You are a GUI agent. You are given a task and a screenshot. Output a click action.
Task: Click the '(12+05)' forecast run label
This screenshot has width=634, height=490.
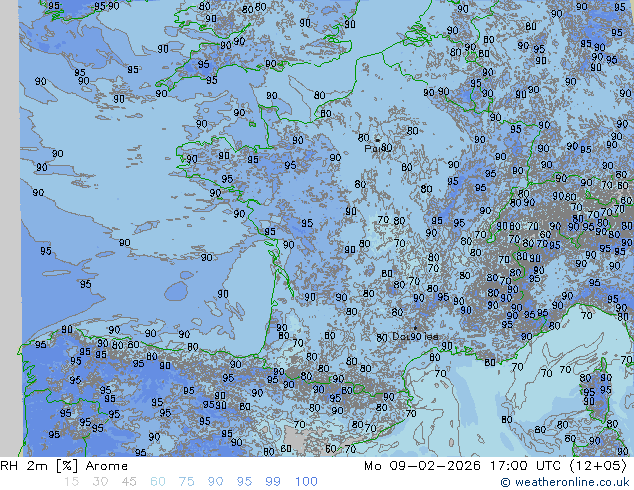tap(598, 466)
